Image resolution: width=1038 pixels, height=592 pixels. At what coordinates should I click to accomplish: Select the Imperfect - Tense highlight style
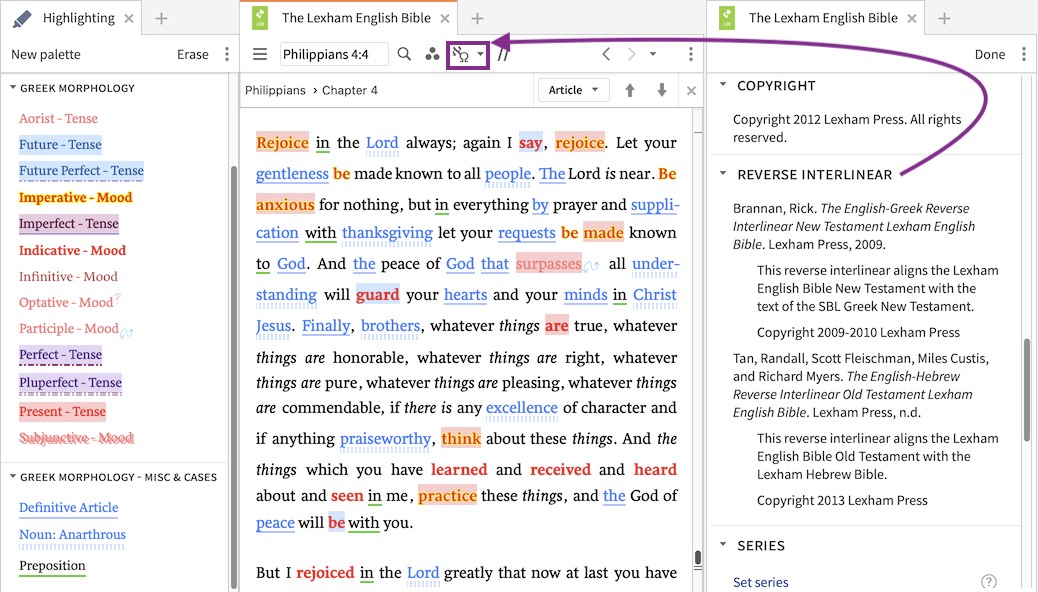click(x=69, y=224)
